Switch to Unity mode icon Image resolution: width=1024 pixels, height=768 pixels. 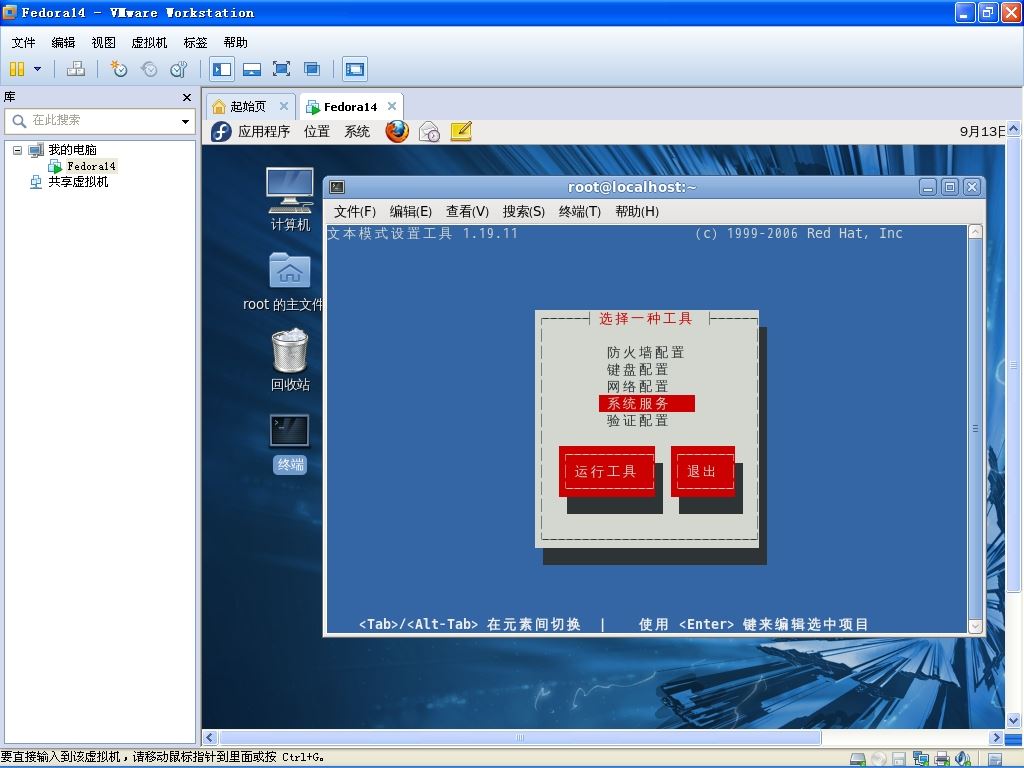pos(312,69)
